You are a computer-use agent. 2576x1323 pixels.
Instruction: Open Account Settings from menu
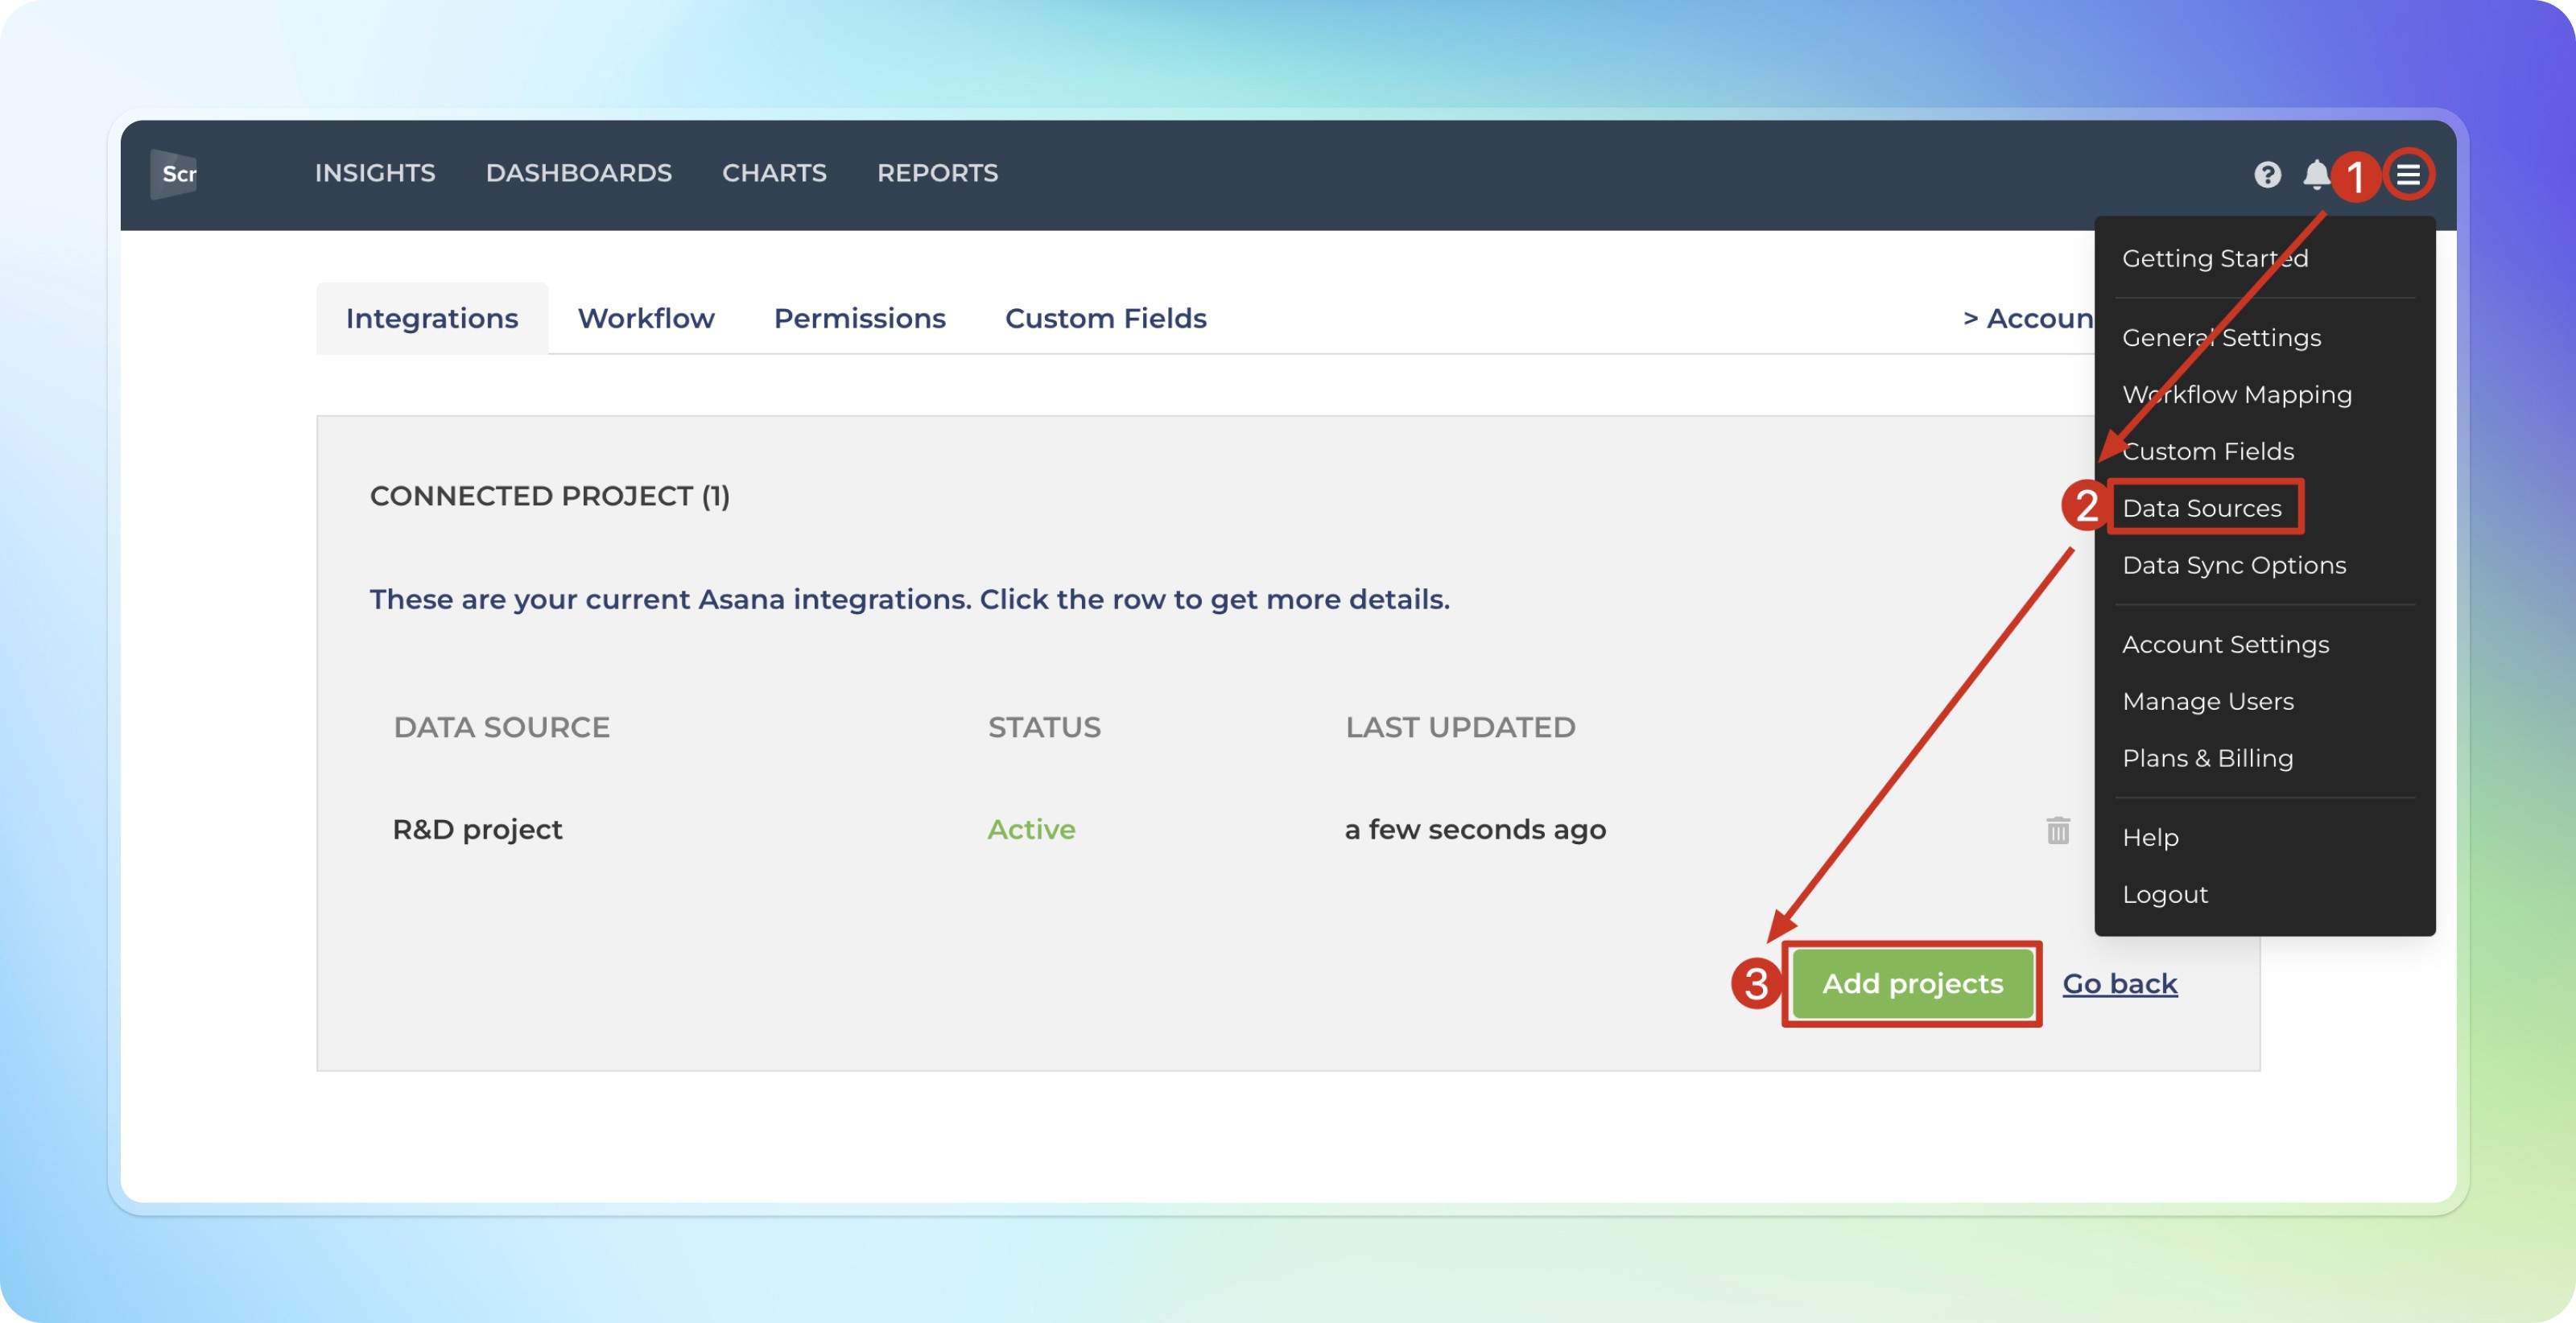2225,644
